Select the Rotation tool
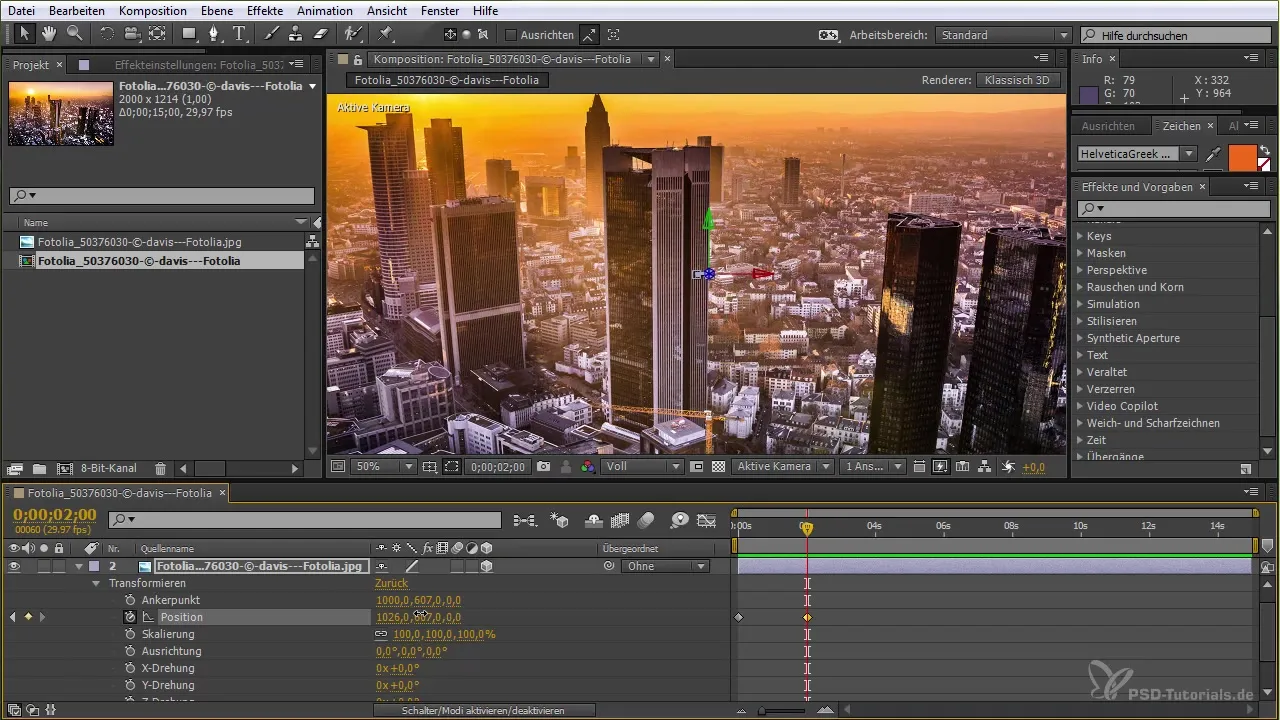 point(107,33)
